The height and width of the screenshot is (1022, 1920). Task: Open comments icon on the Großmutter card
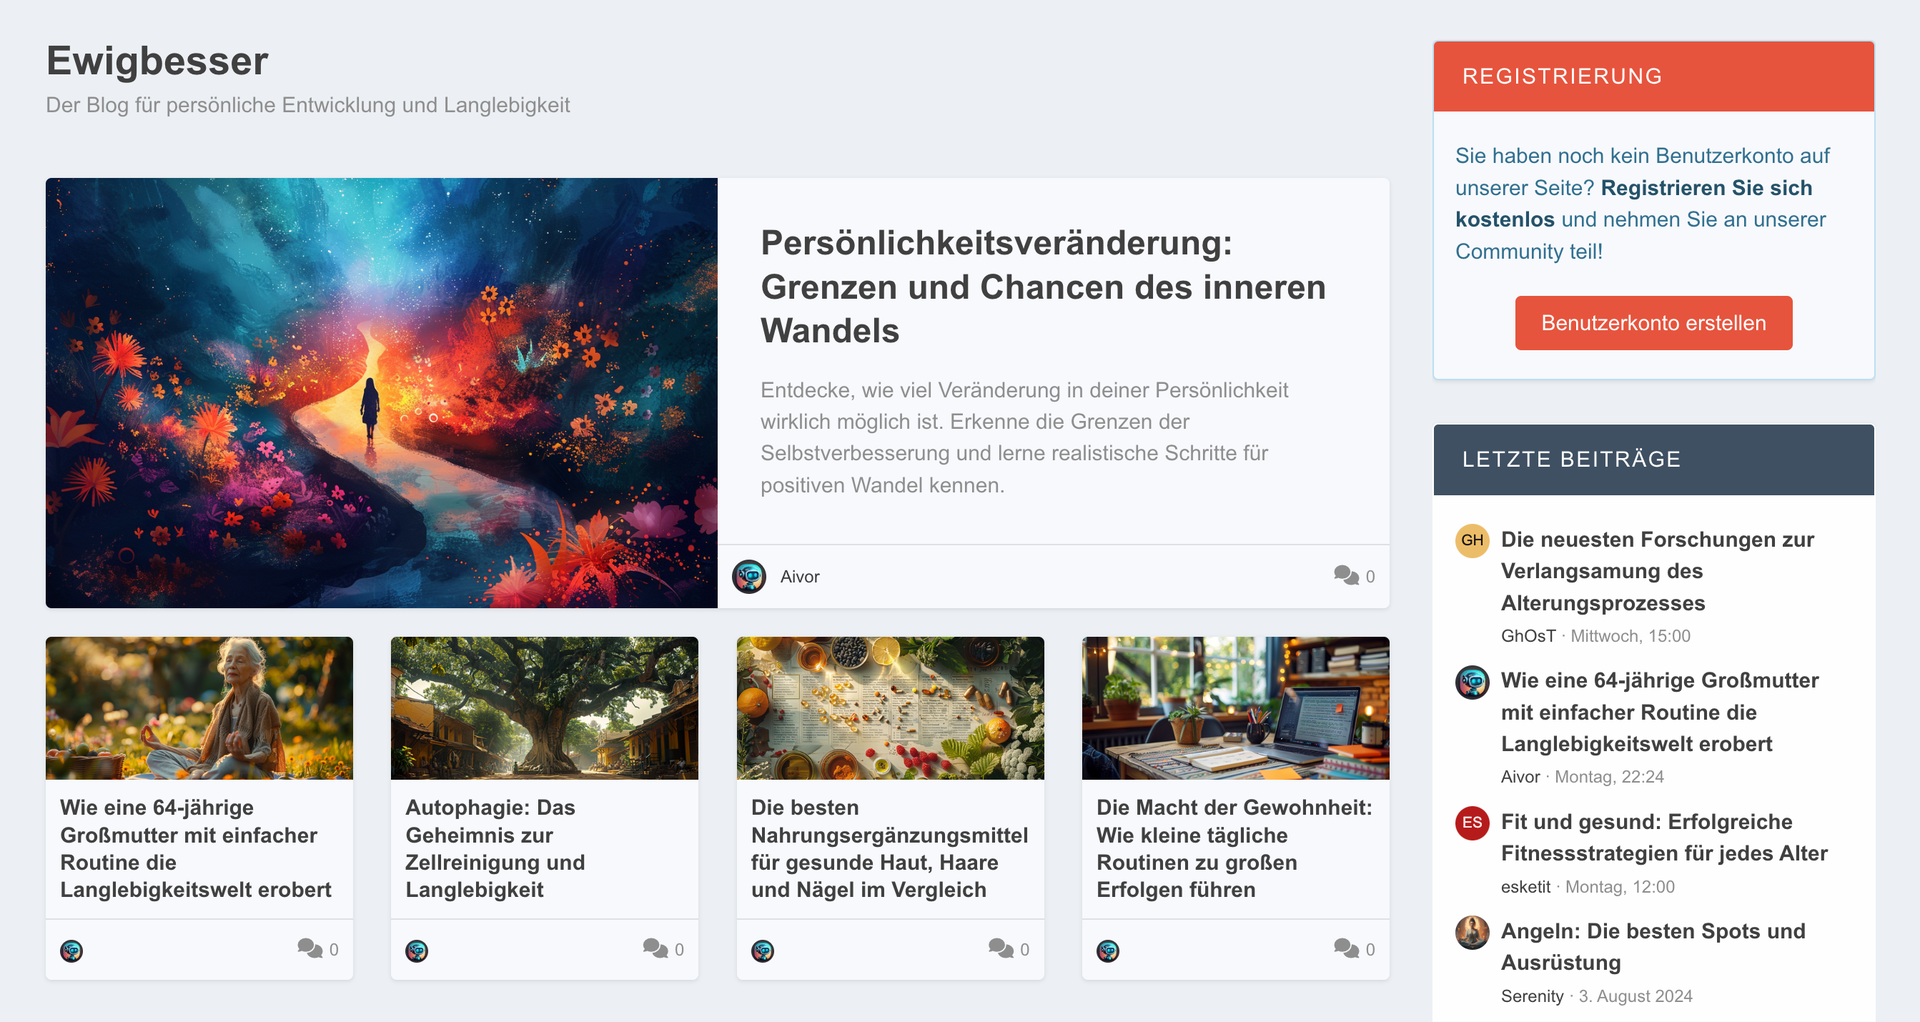pyautogui.click(x=310, y=948)
